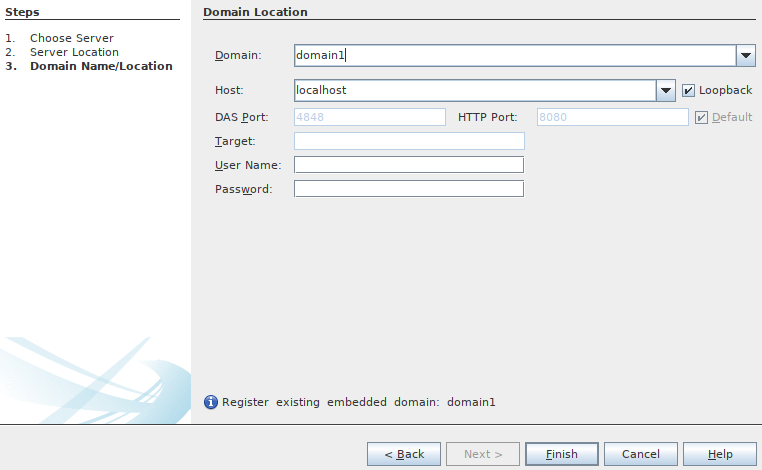The width and height of the screenshot is (762, 470).
Task: Click the info icon beside the register message
Action: point(210,402)
